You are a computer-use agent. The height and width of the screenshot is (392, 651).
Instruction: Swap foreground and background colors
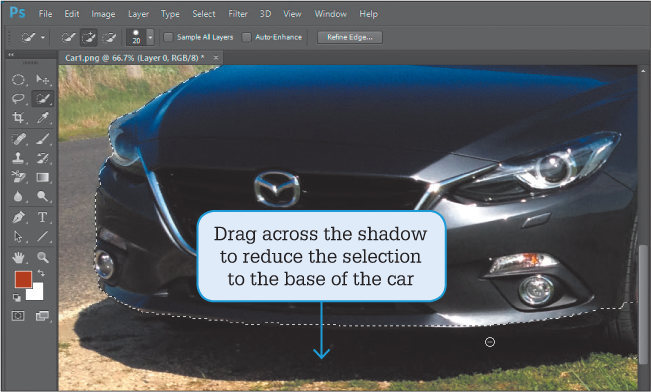tap(41, 273)
